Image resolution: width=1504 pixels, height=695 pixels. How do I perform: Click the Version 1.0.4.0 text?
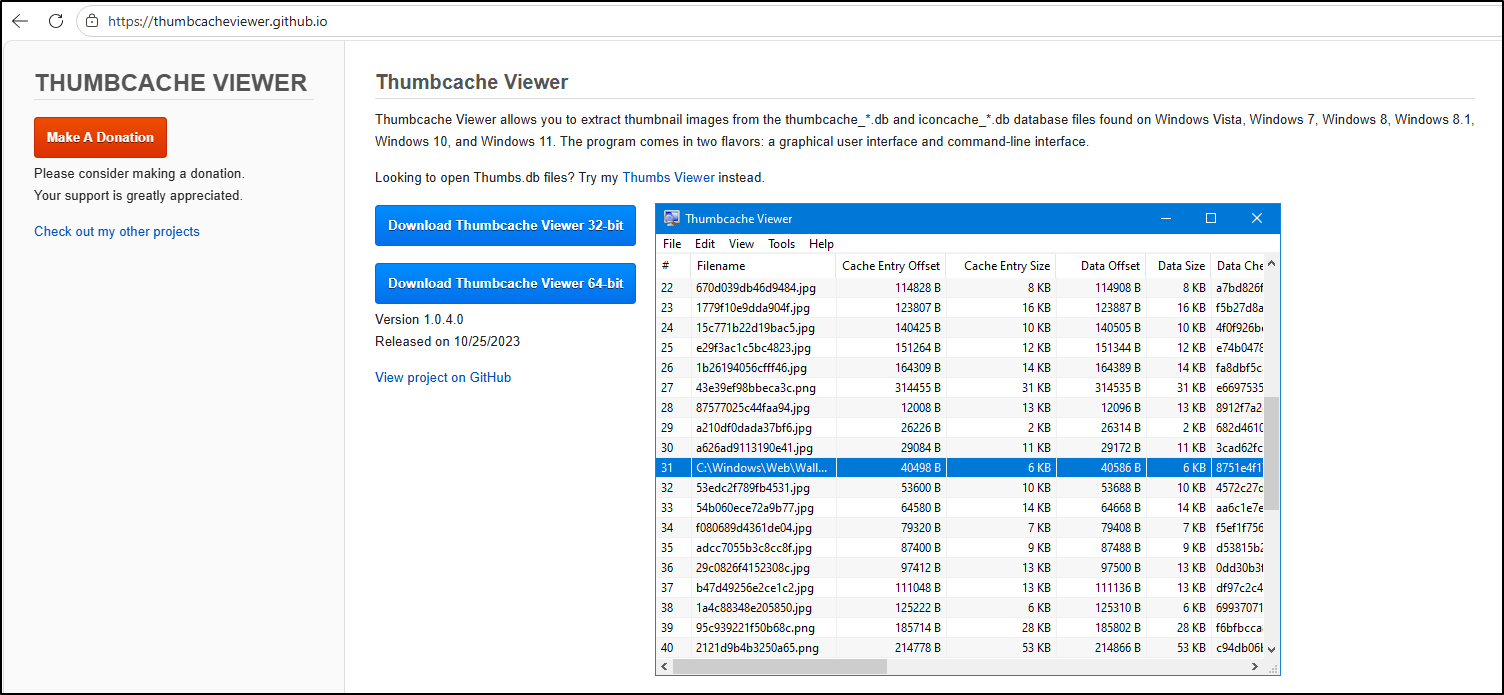pyautogui.click(x=419, y=320)
